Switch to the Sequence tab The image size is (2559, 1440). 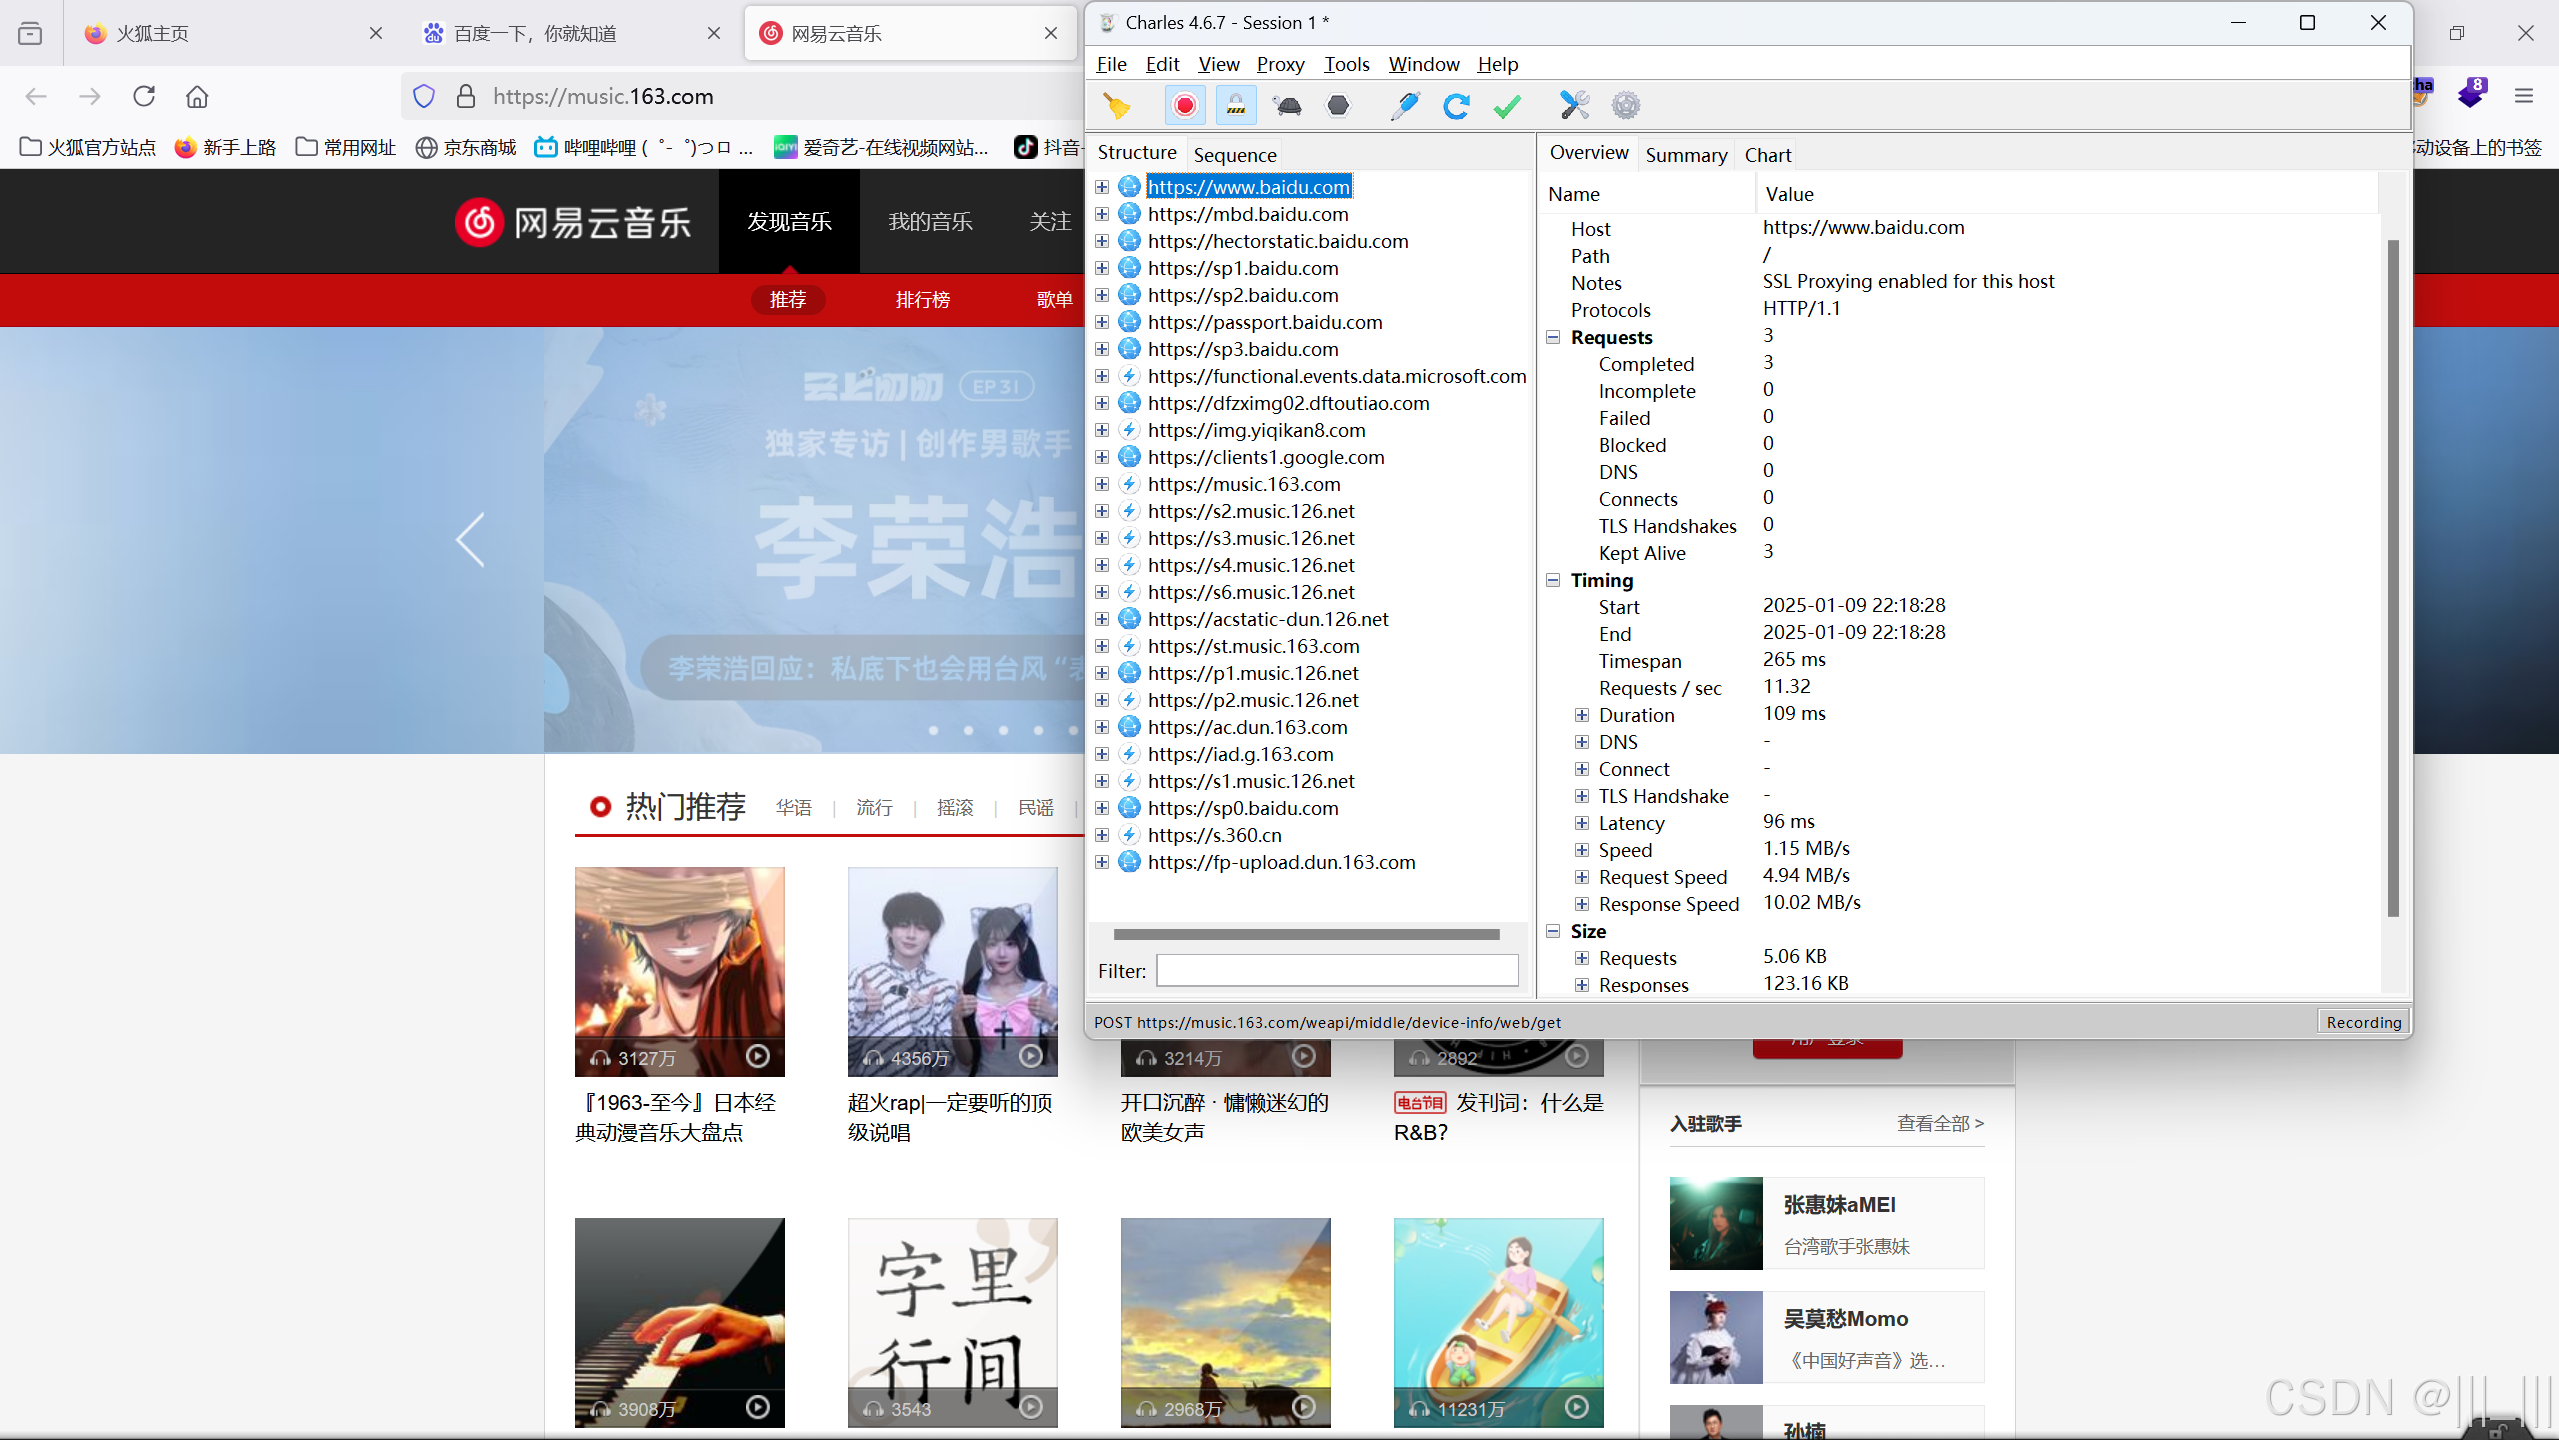point(1234,154)
